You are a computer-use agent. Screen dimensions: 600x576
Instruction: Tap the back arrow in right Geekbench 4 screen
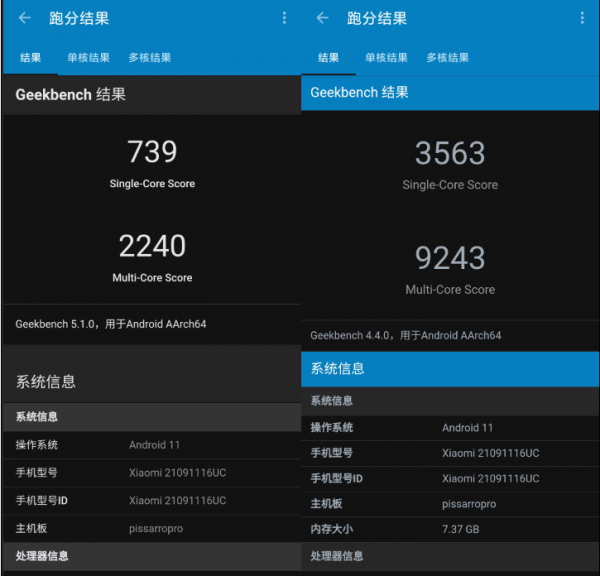[x=323, y=18]
